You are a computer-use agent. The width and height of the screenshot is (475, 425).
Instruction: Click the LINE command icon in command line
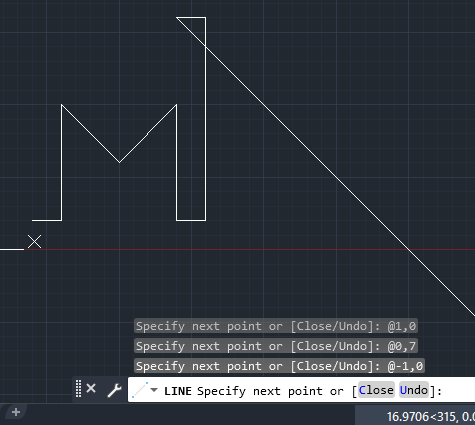click(x=140, y=390)
